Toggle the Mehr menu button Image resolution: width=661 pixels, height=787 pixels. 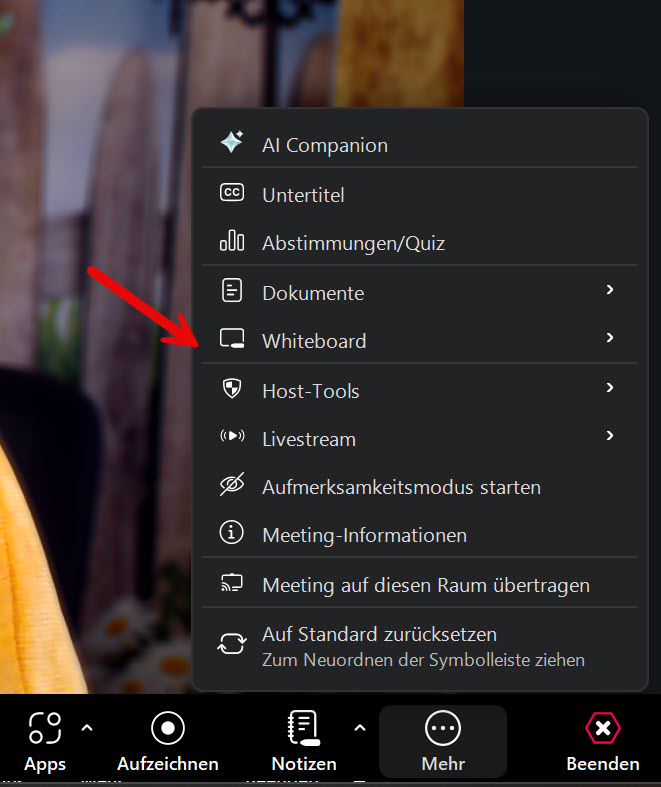pos(442,741)
